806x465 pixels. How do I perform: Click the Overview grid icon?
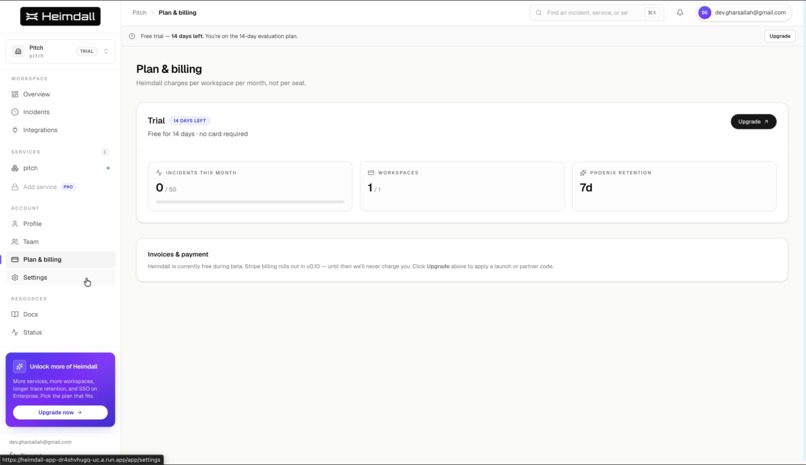pos(15,95)
